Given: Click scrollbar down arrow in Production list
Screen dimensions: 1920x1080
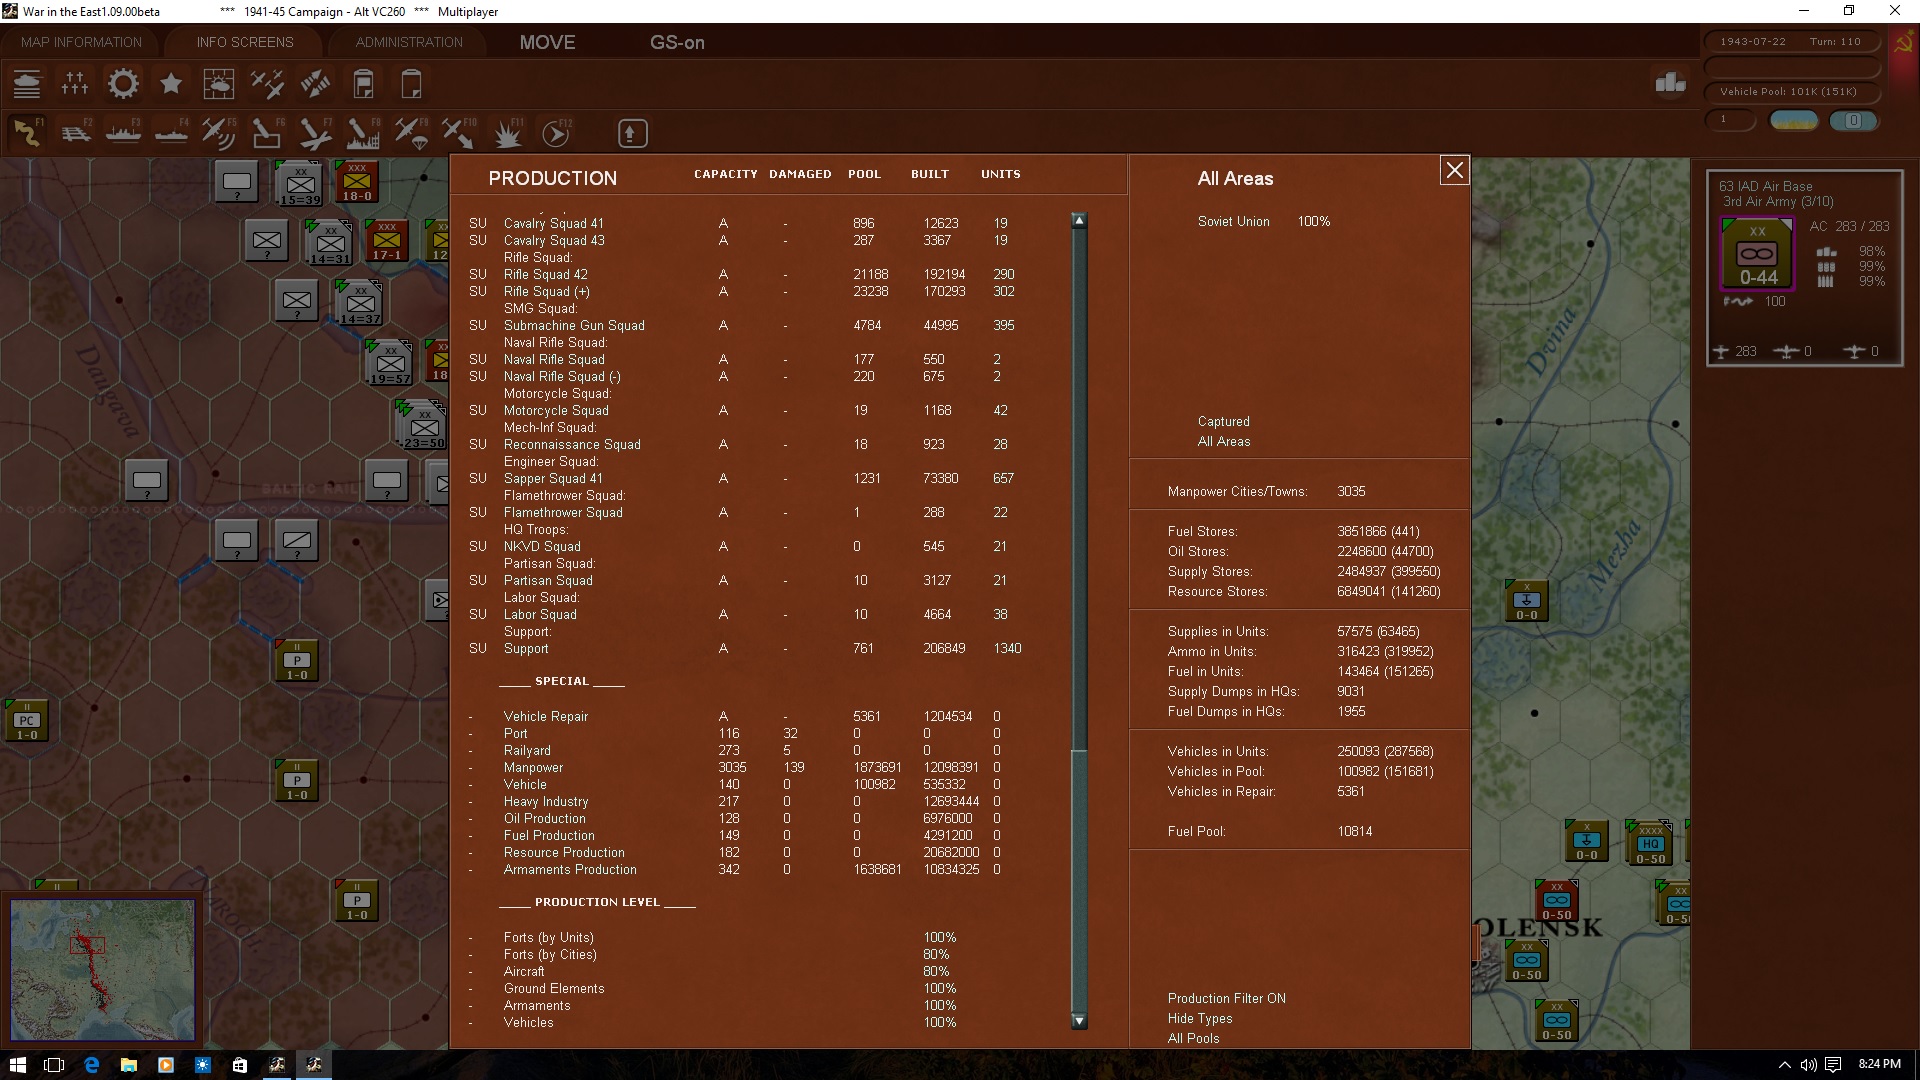Looking at the screenshot, I should click(1079, 1021).
